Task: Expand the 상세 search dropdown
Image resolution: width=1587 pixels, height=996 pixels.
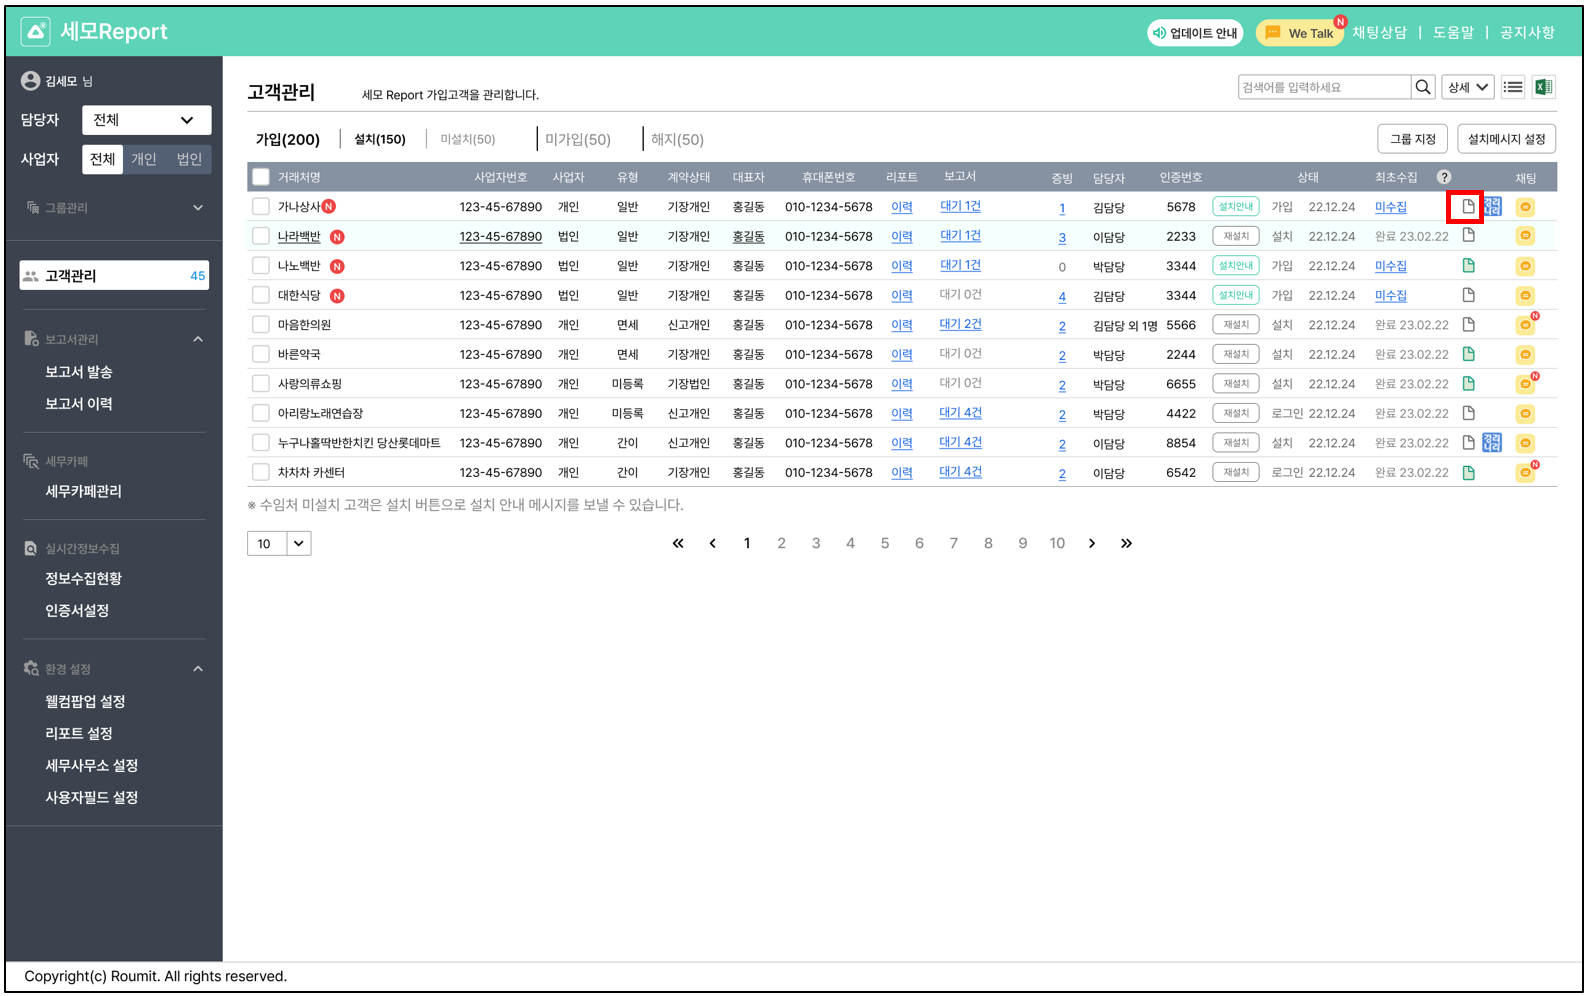Action: pos(1467,87)
